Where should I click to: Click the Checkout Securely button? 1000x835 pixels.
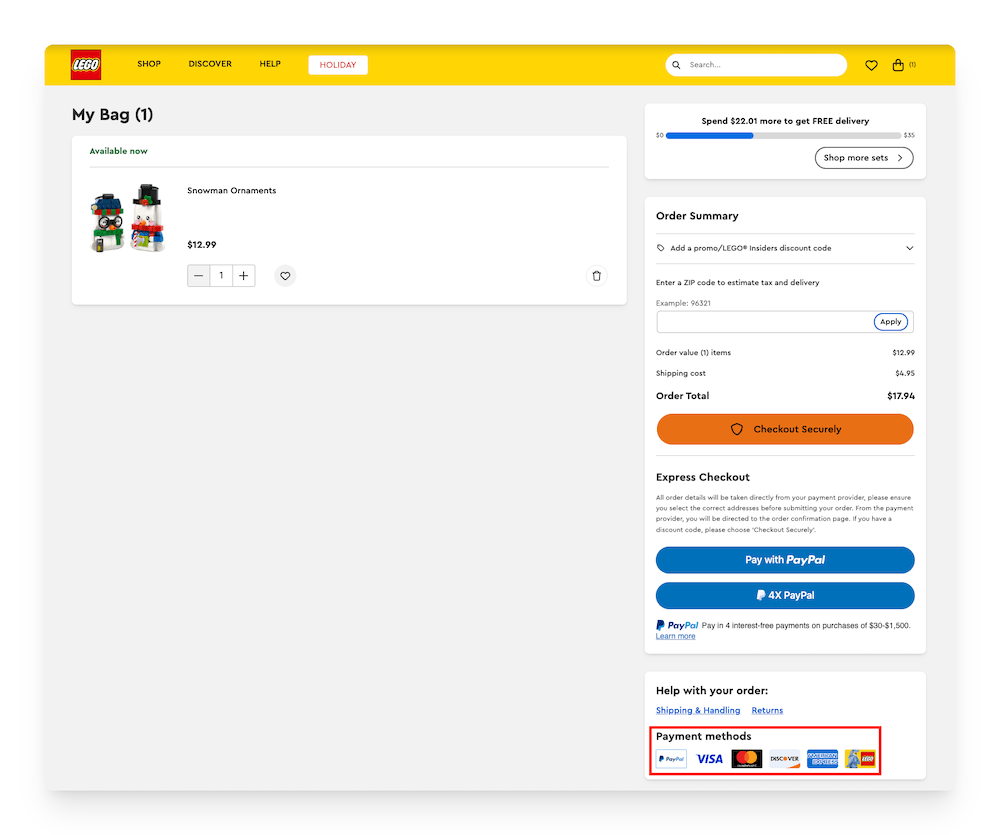click(x=784, y=429)
